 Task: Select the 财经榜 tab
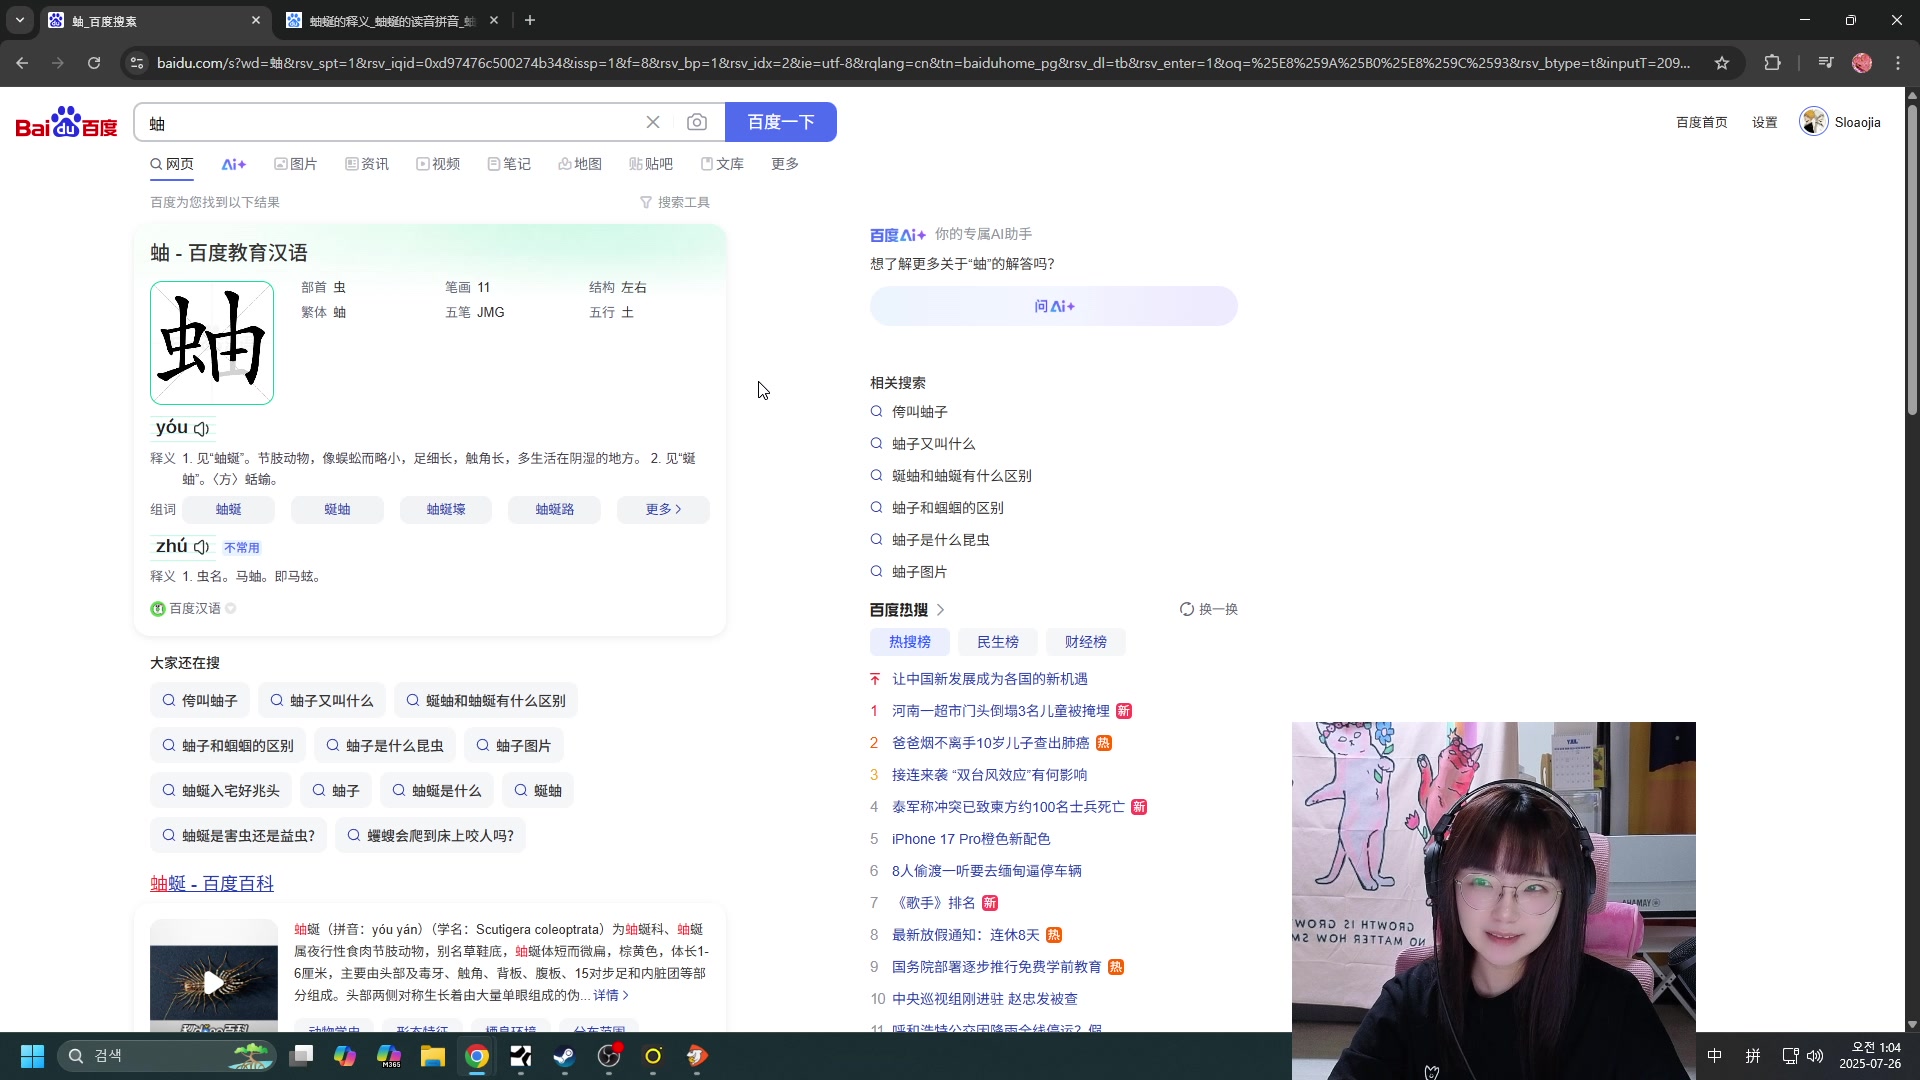click(1086, 642)
